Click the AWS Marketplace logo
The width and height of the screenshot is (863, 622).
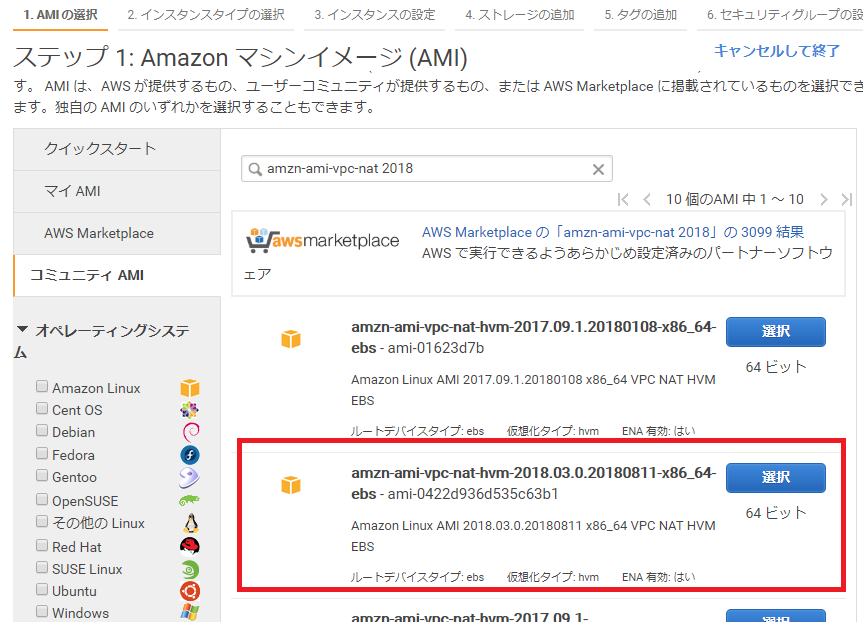pos(323,240)
